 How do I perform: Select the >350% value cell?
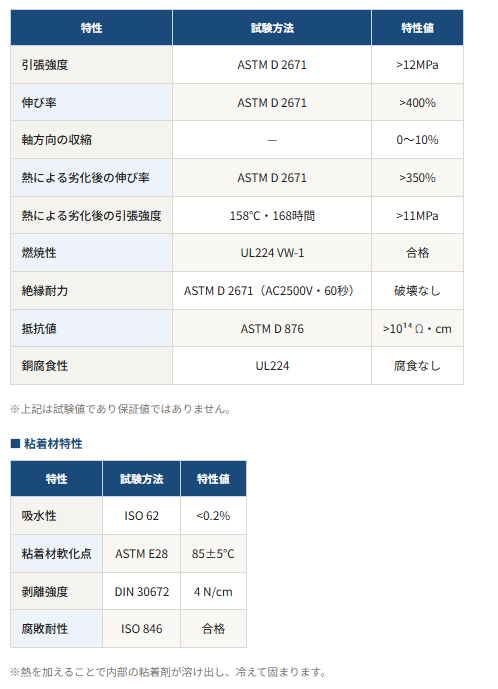click(417, 178)
